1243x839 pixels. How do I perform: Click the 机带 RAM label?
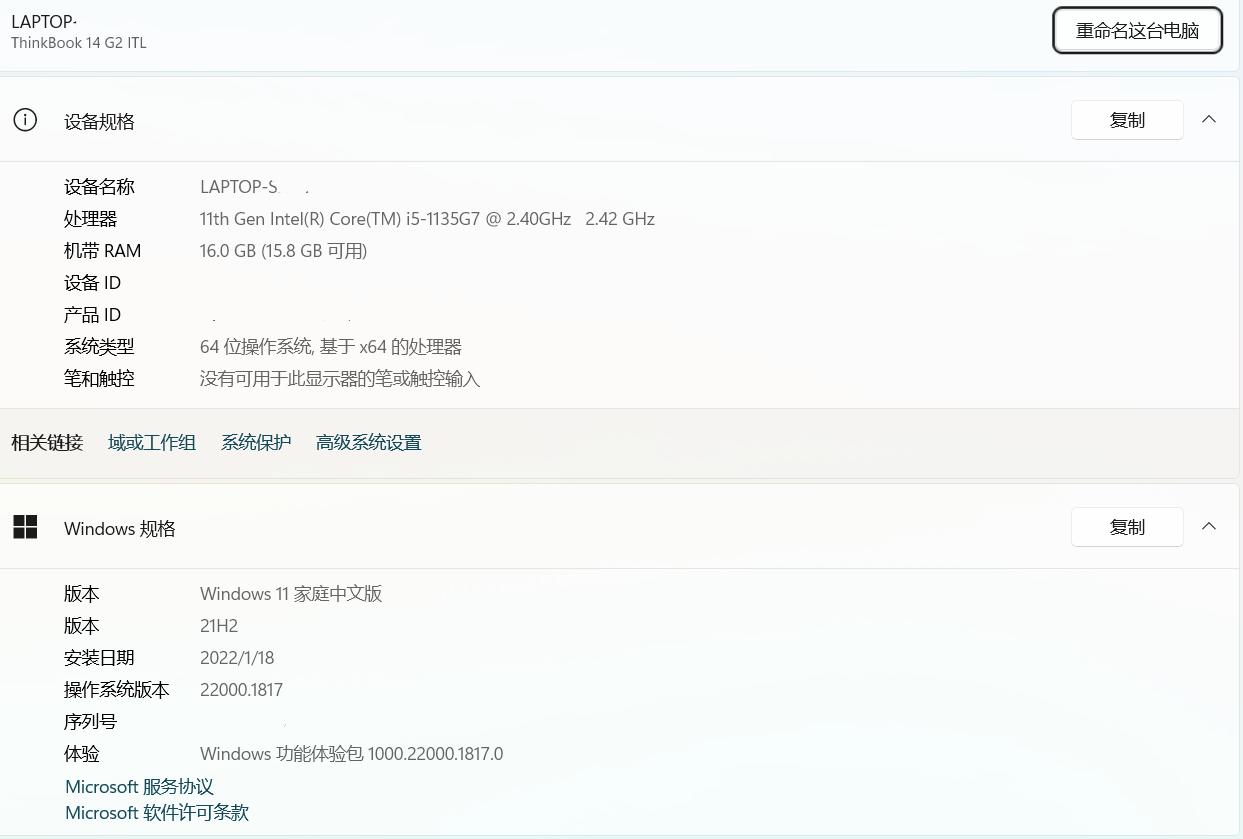click(102, 251)
